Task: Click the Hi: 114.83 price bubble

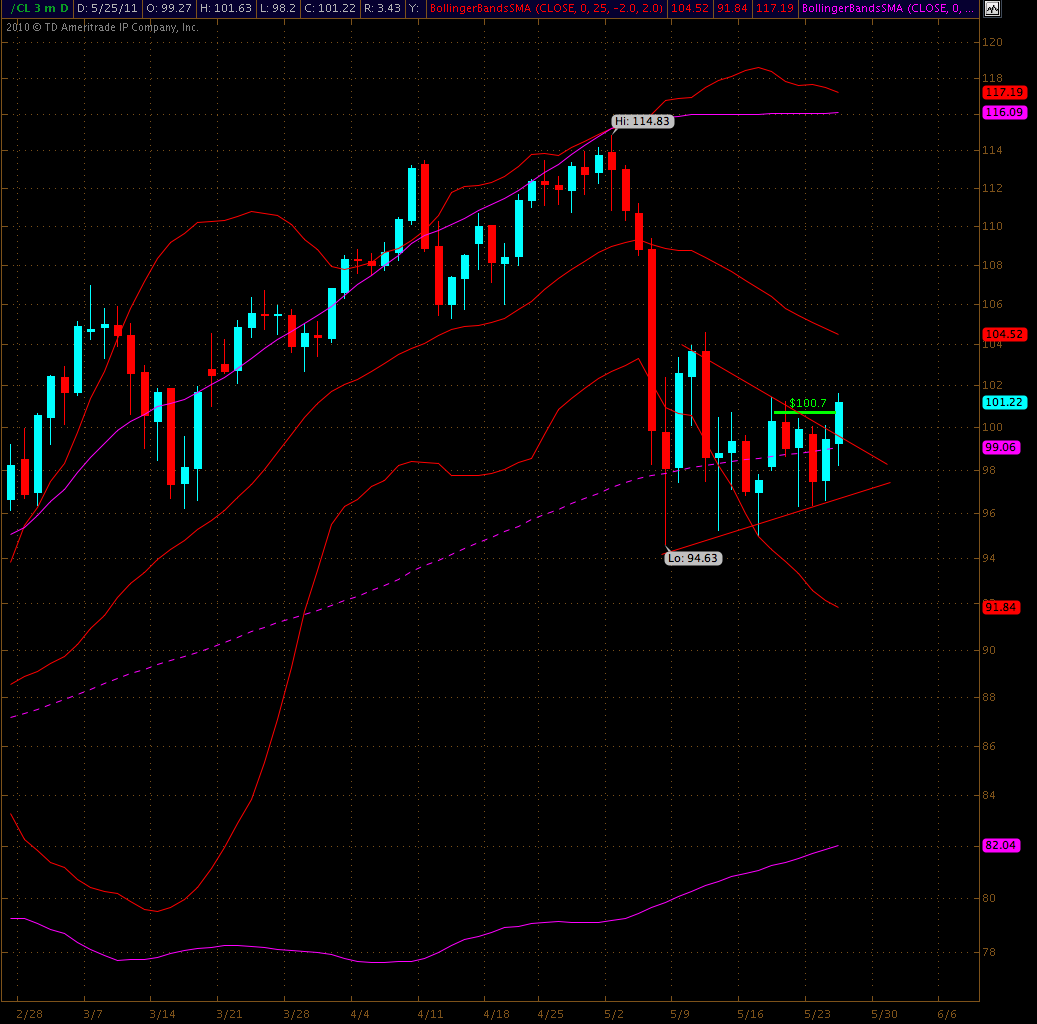Action: click(x=642, y=121)
